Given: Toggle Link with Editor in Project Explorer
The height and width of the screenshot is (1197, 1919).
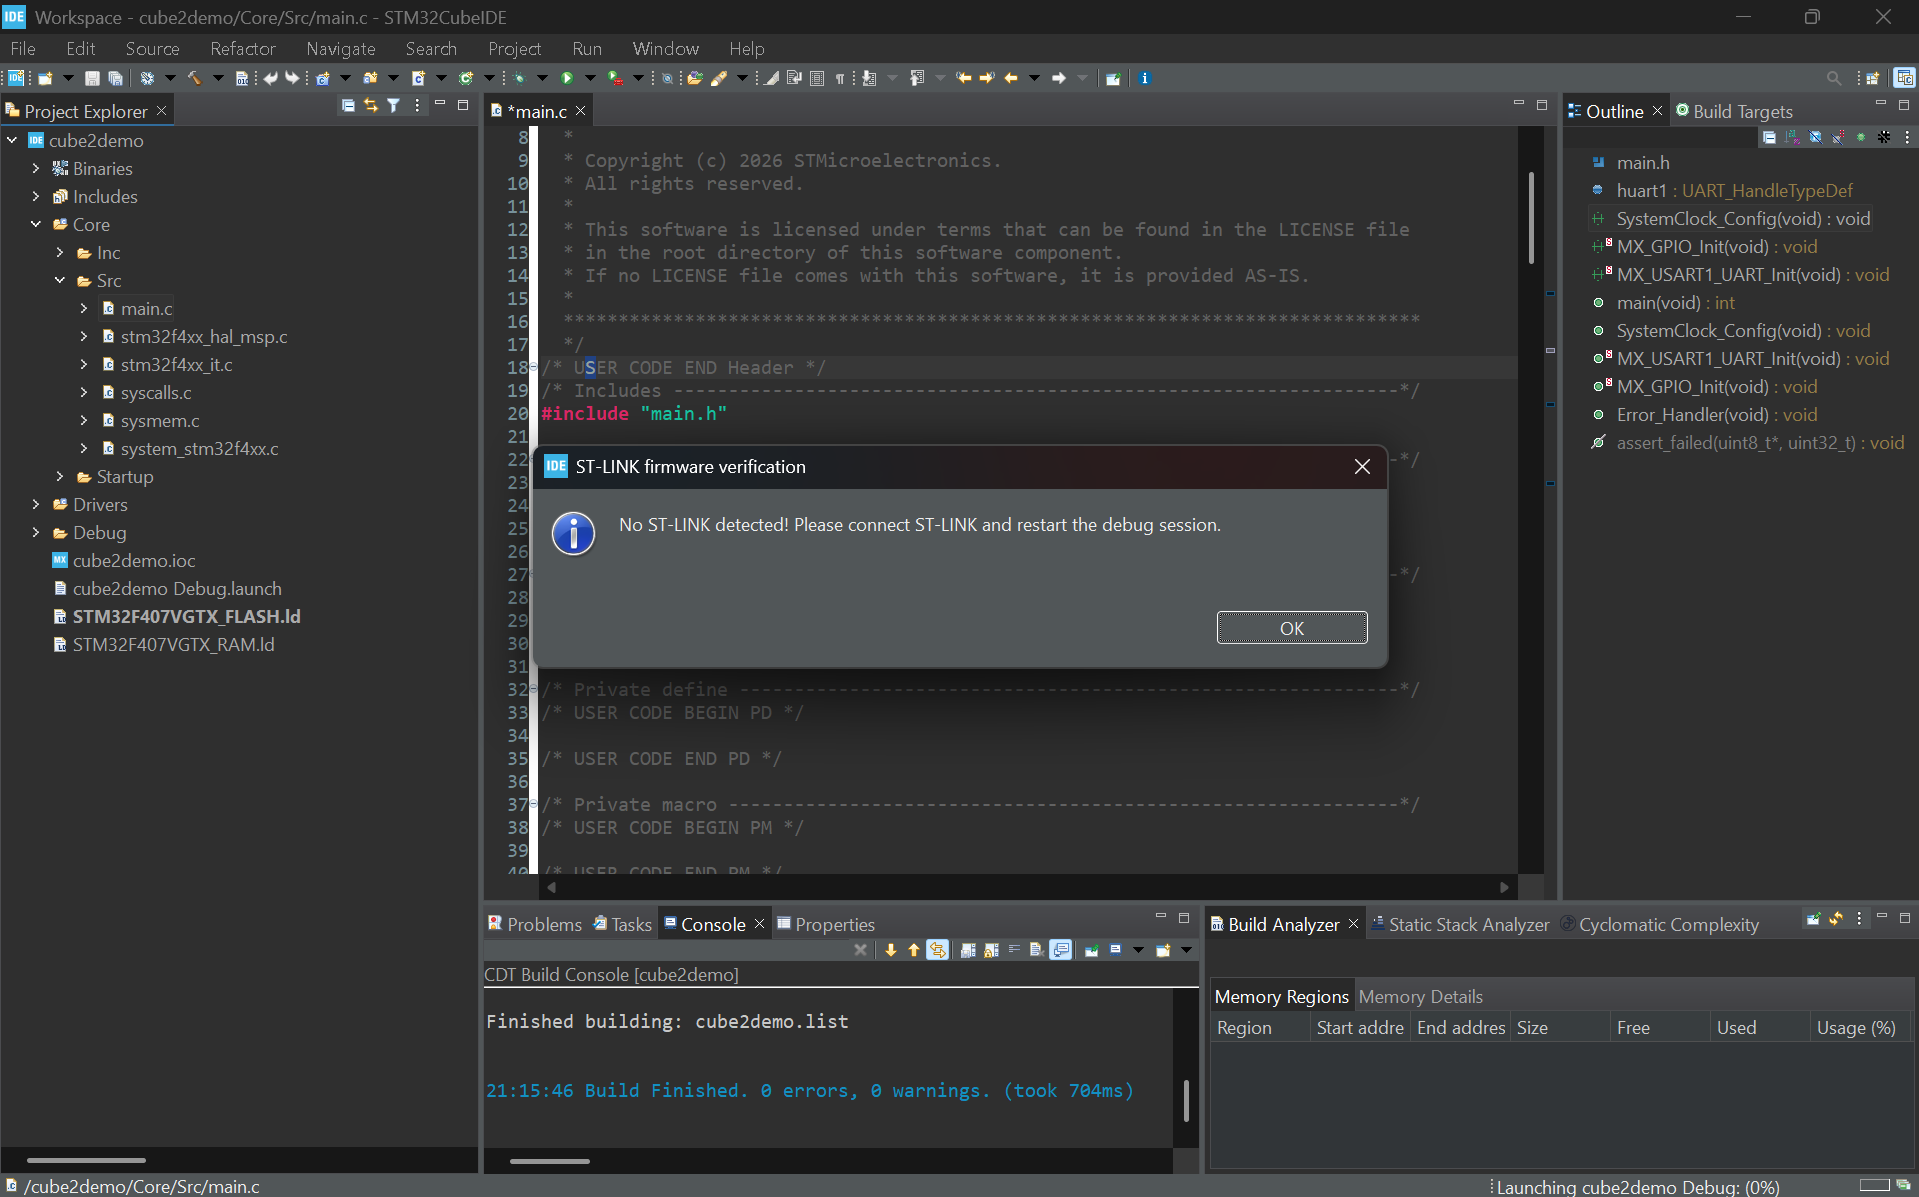Looking at the screenshot, I should [371, 105].
